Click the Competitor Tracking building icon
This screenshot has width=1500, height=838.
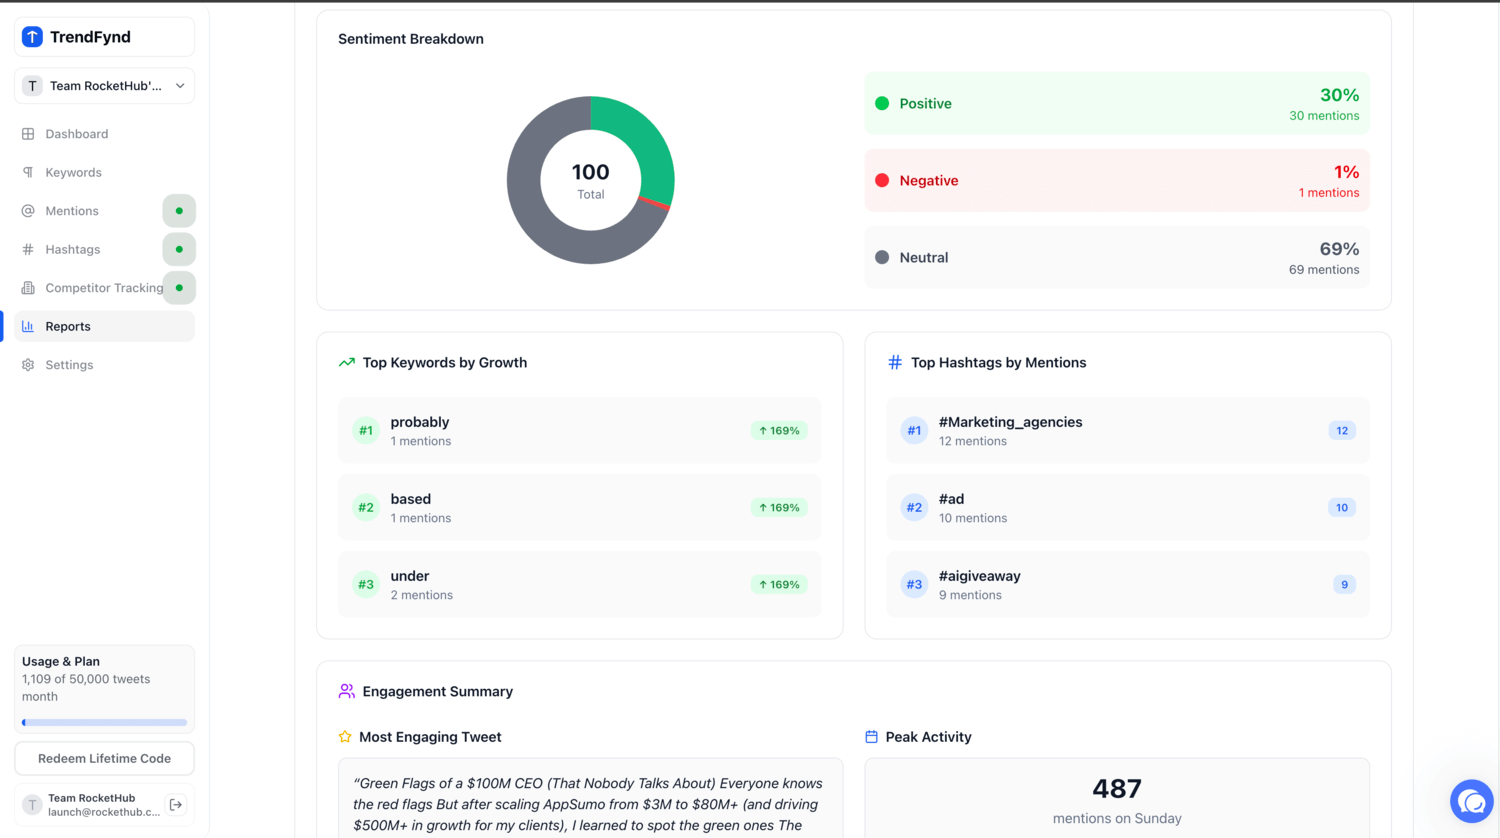[28, 288]
